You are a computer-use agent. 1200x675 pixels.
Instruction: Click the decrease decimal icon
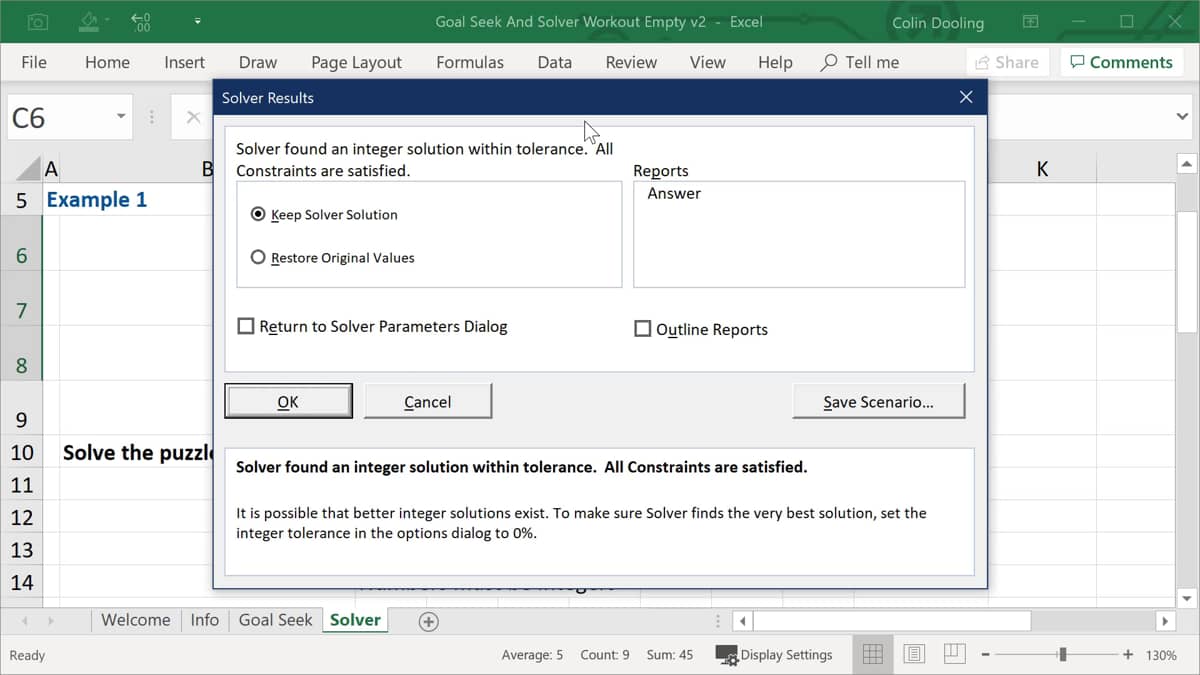(x=141, y=21)
